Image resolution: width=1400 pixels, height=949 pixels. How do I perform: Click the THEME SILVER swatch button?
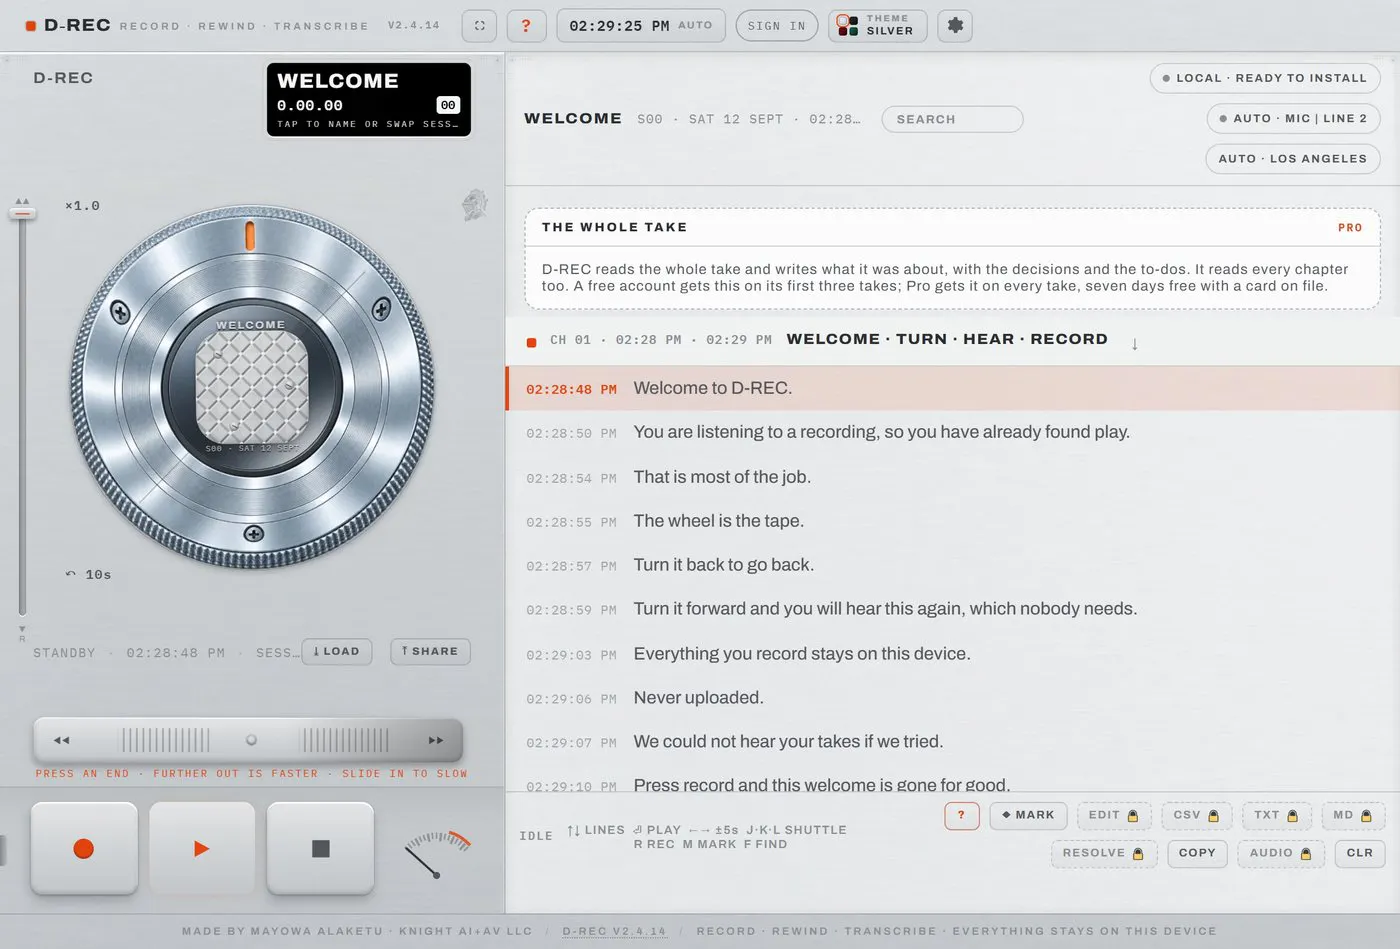click(x=877, y=26)
